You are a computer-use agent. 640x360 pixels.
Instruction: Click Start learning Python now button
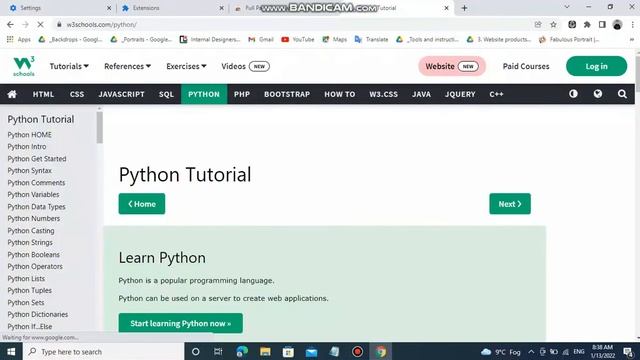[180, 323]
